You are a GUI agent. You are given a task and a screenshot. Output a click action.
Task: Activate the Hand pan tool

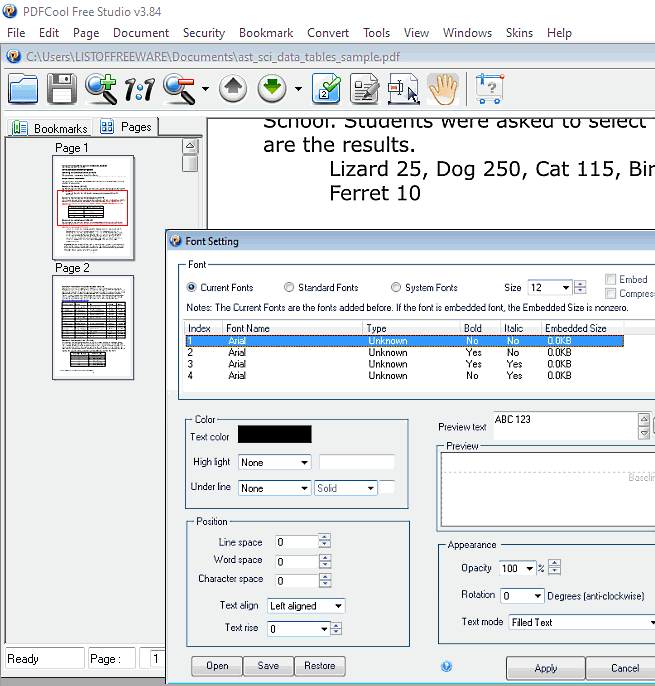443,89
